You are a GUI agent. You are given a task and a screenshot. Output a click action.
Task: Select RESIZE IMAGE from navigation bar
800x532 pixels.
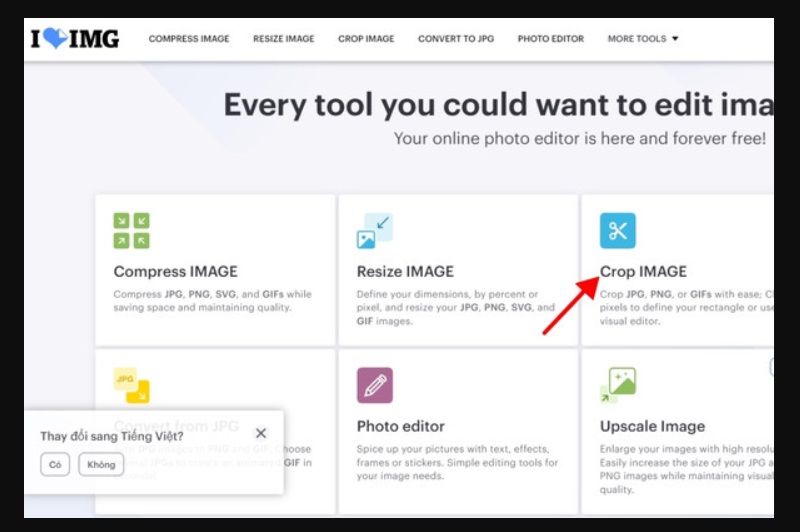point(283,39)
